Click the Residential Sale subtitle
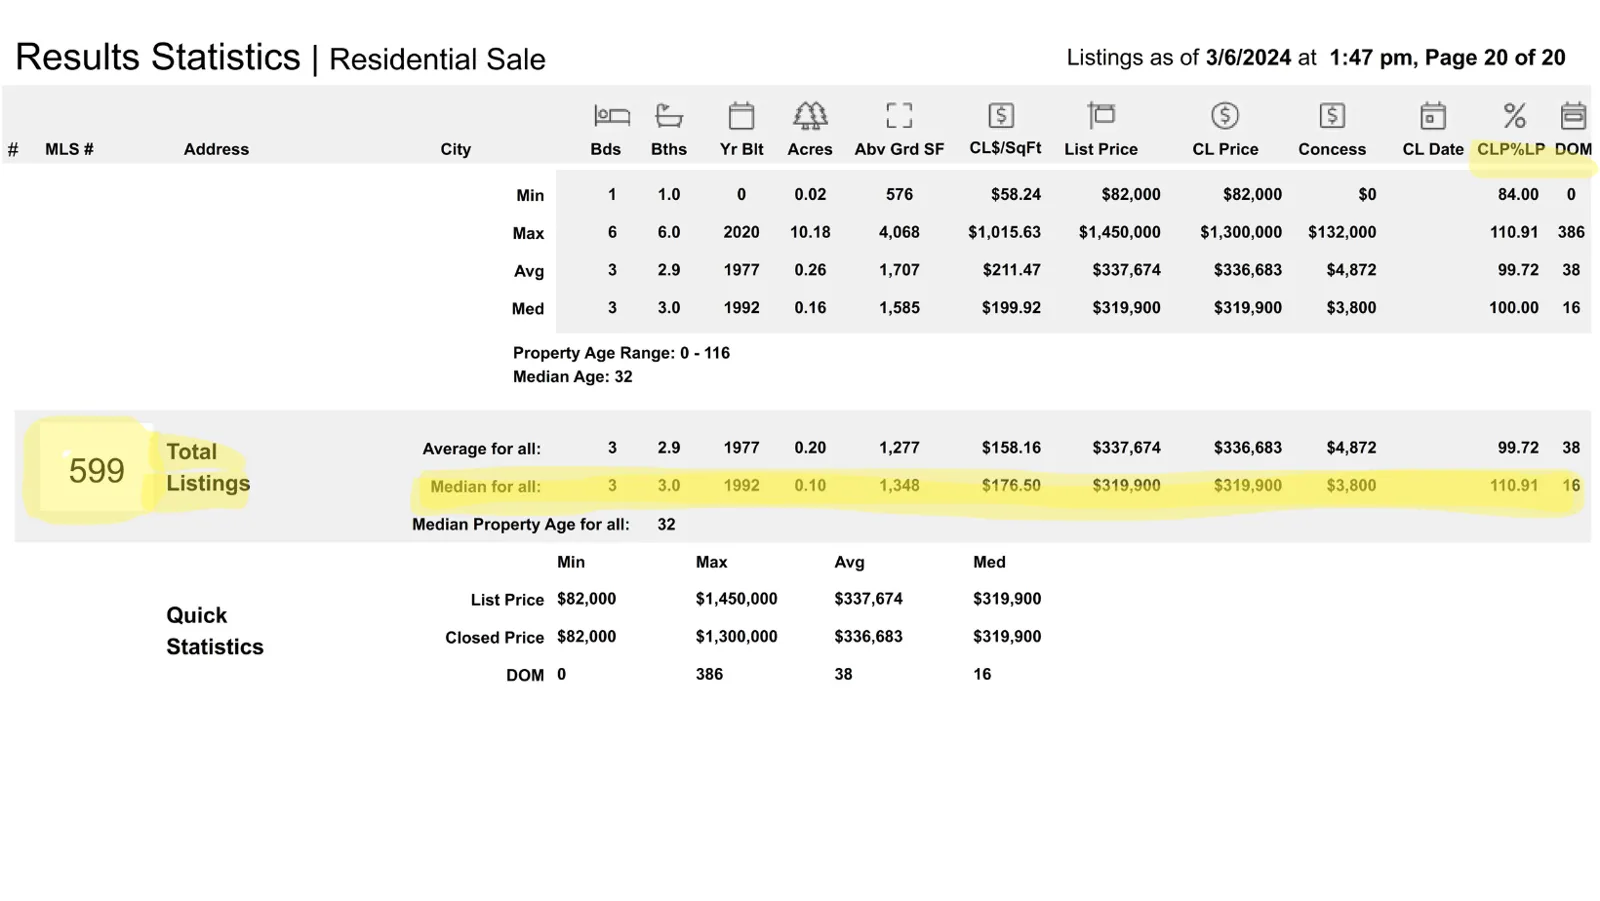 click(437, 60)
